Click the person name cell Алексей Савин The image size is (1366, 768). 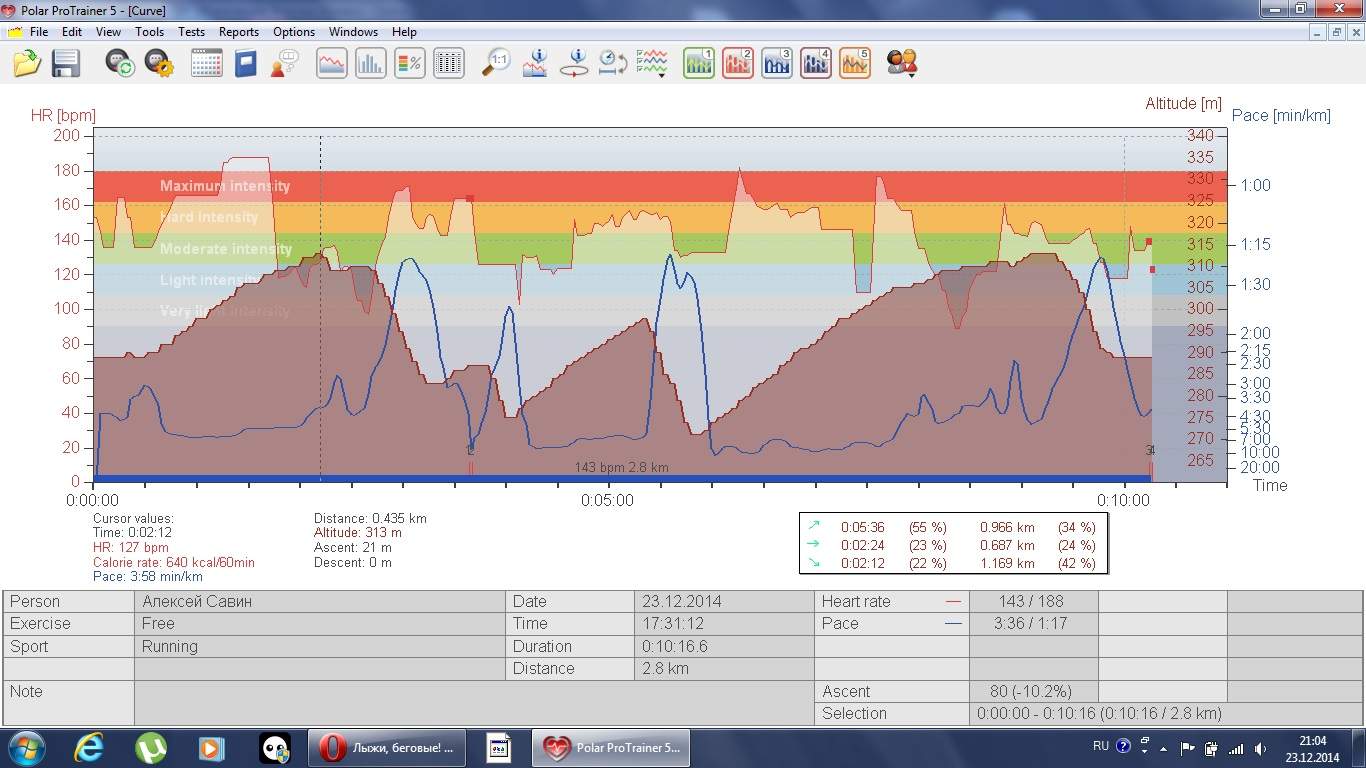click(320, 601)
